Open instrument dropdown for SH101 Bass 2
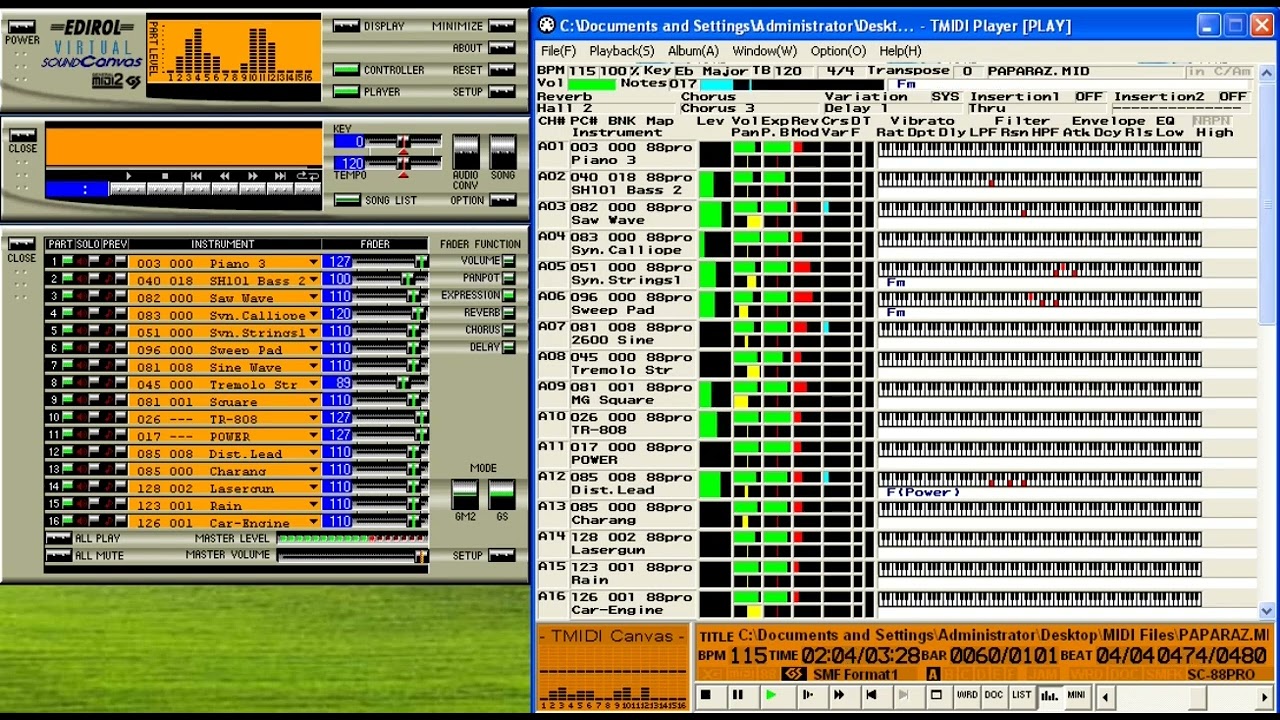 coord(314,280)
